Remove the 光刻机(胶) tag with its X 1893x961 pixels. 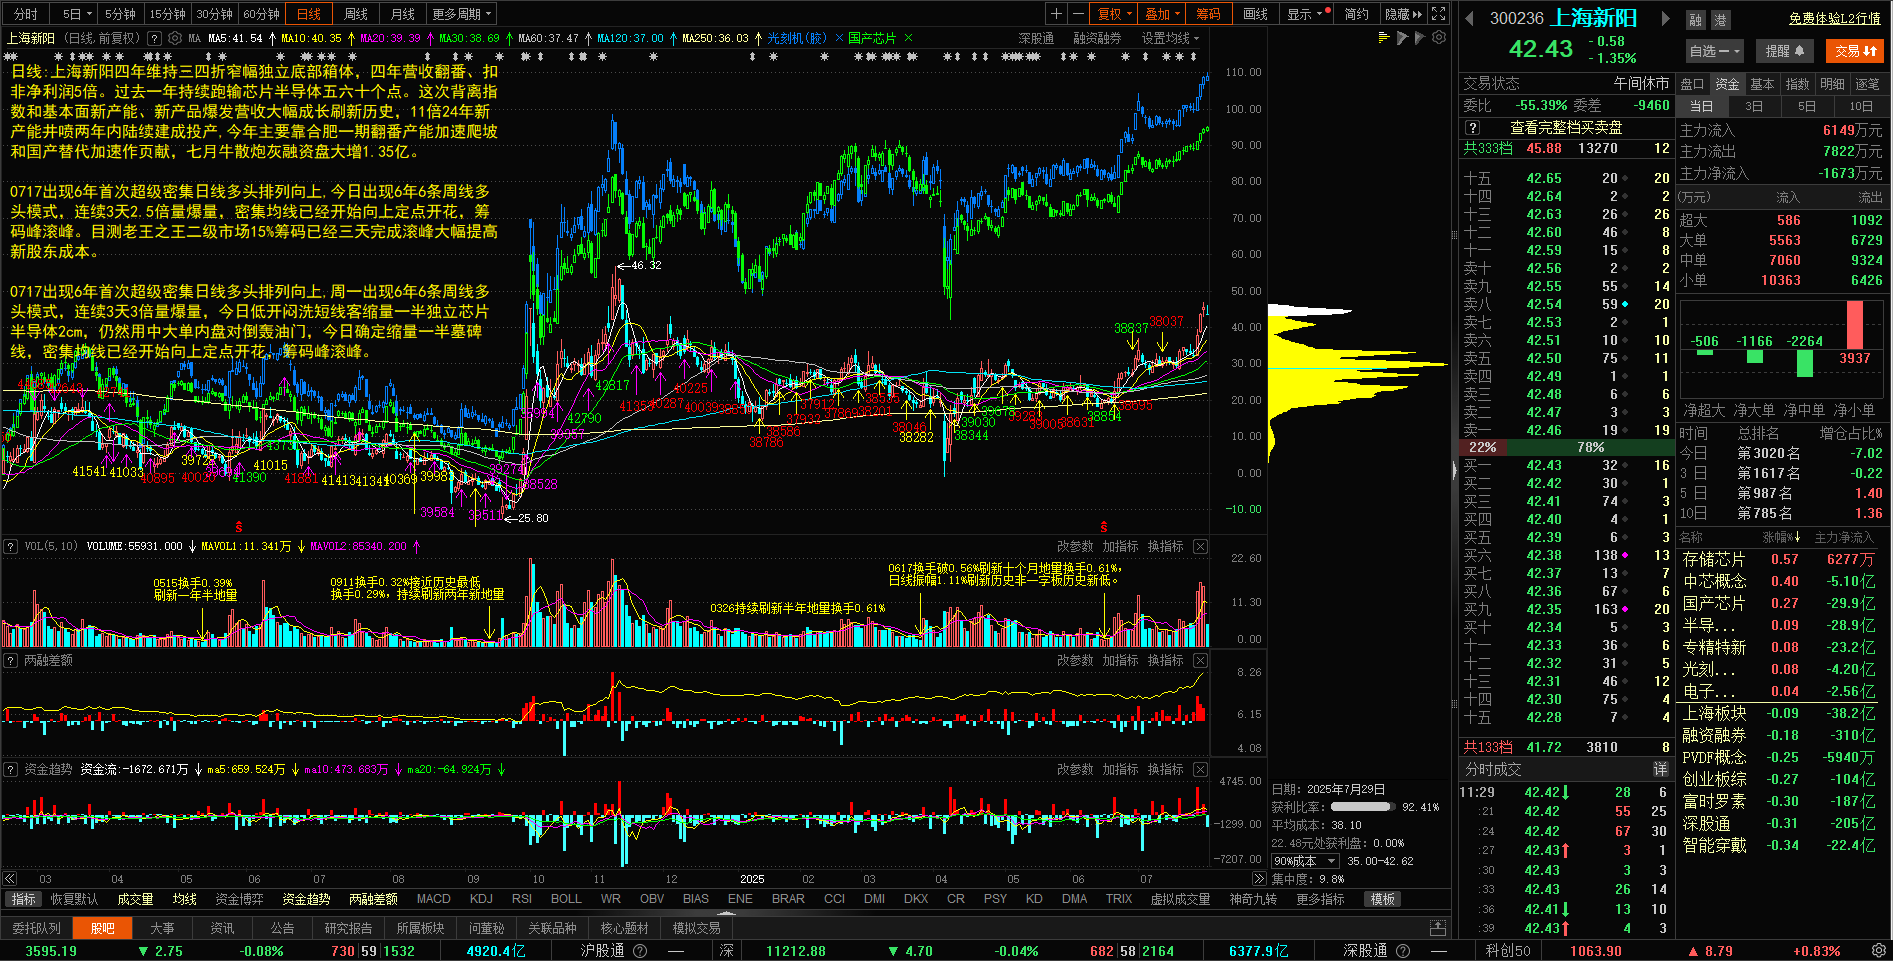(839, 38)
